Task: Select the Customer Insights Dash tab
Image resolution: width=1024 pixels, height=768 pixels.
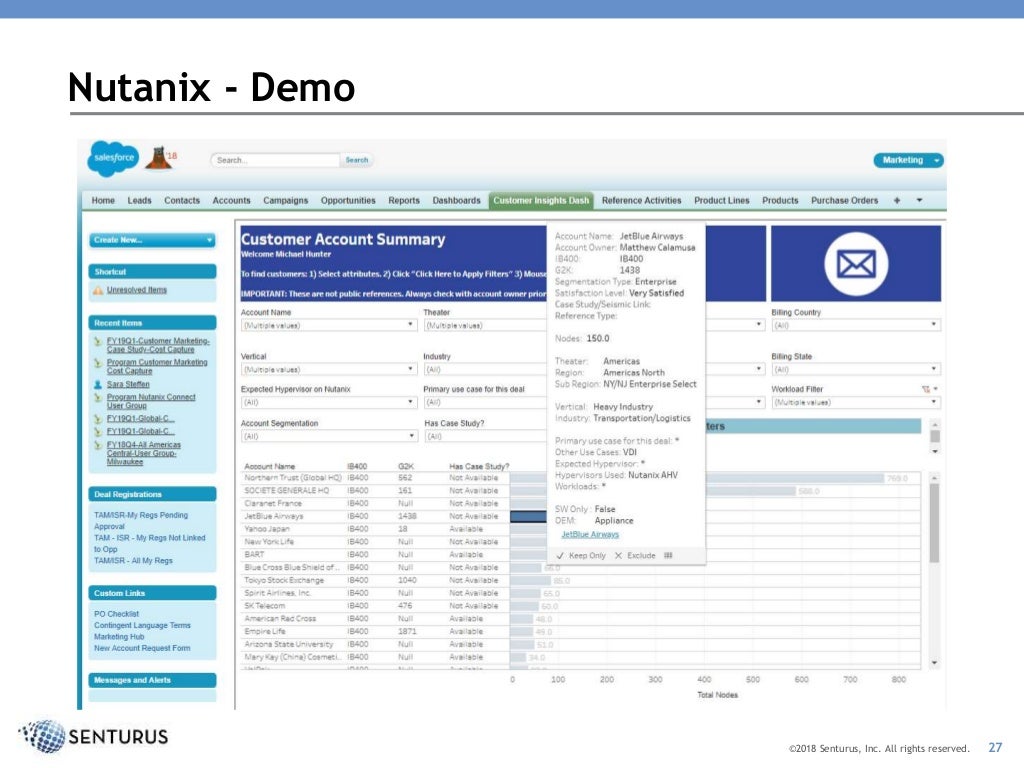Action: coord(541,200)
